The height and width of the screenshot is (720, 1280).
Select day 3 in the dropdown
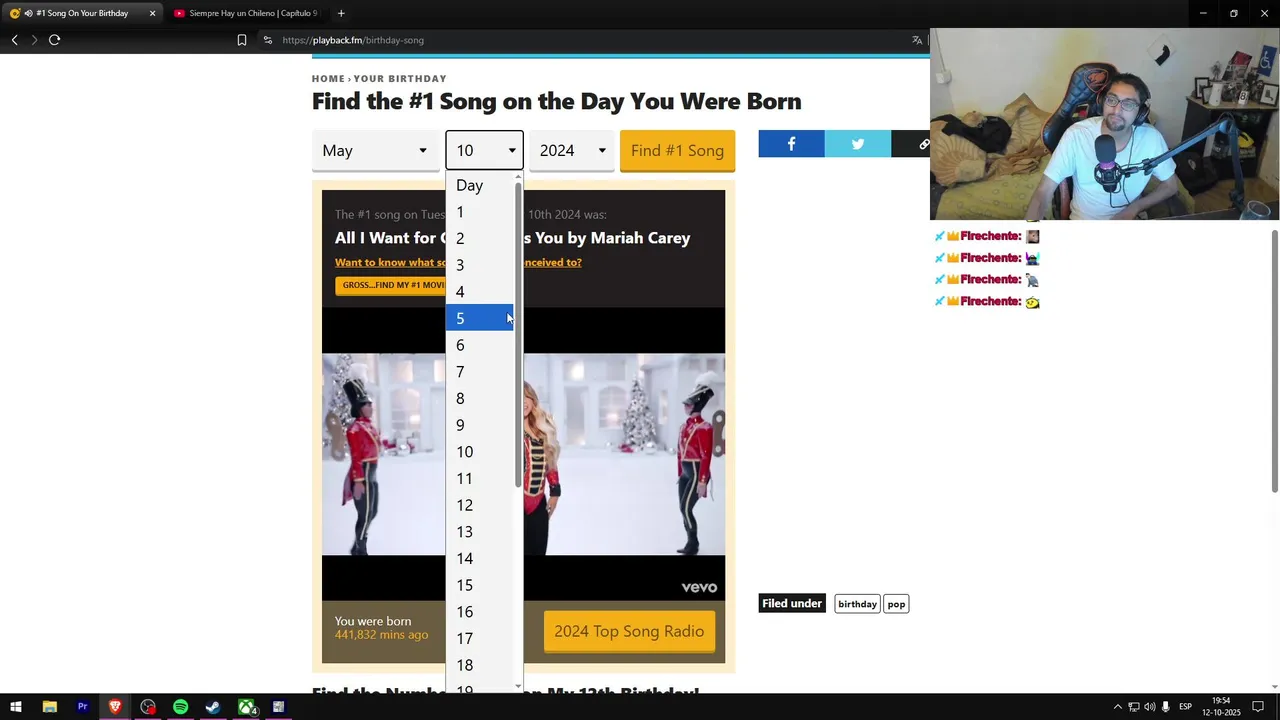click(x=480, y=265)
